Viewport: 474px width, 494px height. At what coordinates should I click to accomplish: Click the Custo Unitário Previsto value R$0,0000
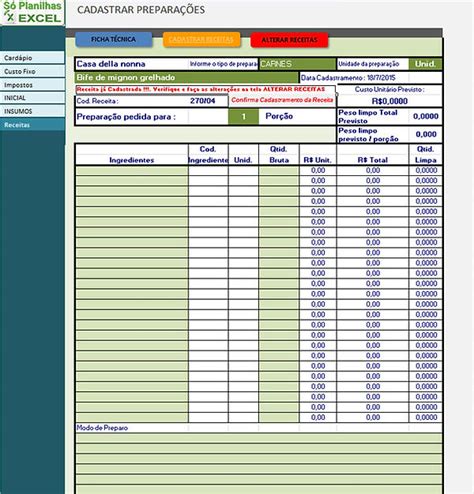pos(390,101)
